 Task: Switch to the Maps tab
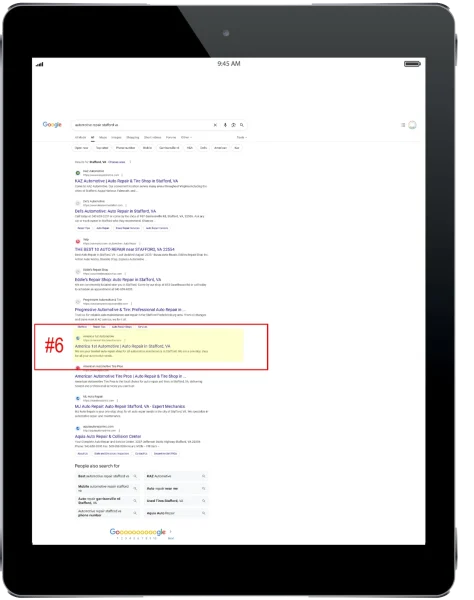tap(103, 137)
